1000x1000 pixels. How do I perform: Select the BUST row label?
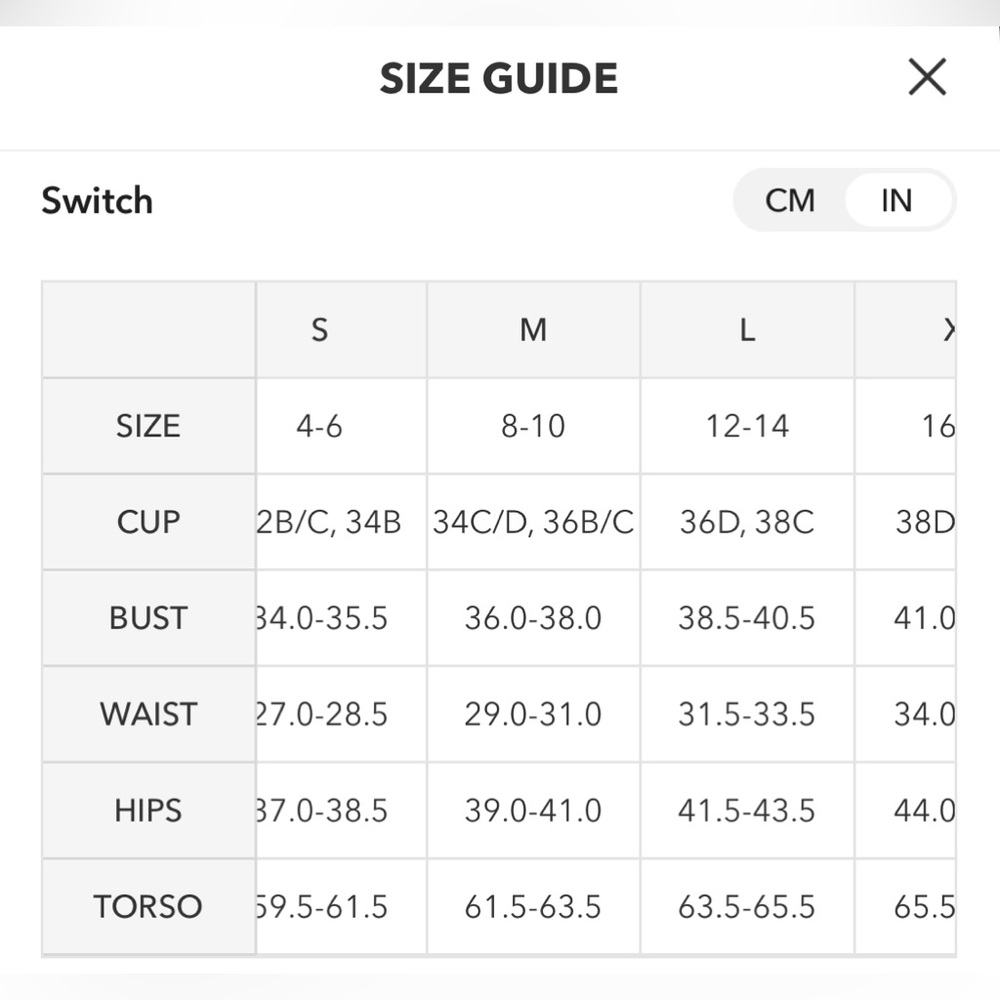point(149,618)
